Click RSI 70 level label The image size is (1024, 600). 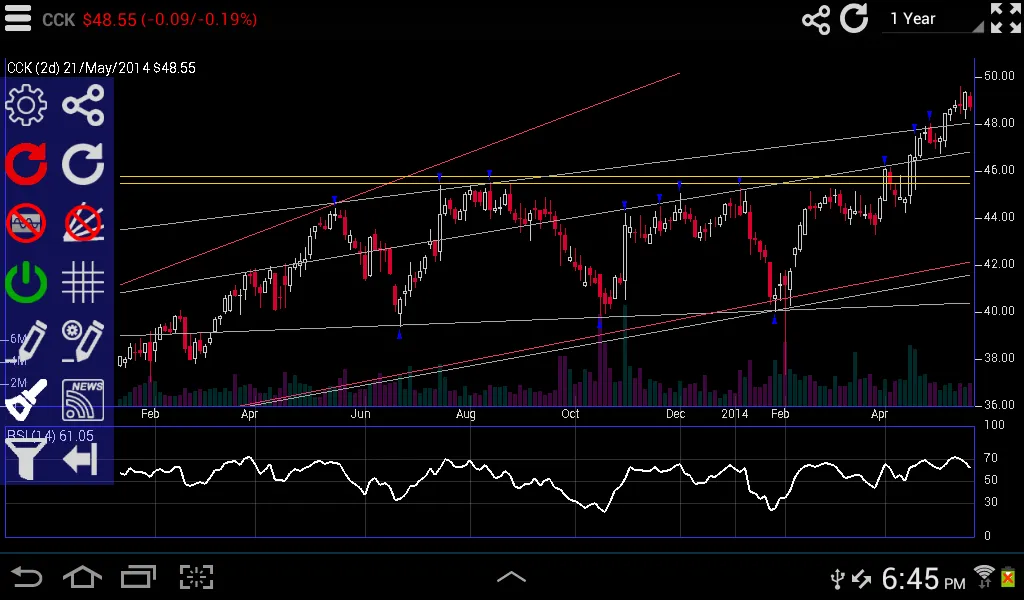coord(991,458)
